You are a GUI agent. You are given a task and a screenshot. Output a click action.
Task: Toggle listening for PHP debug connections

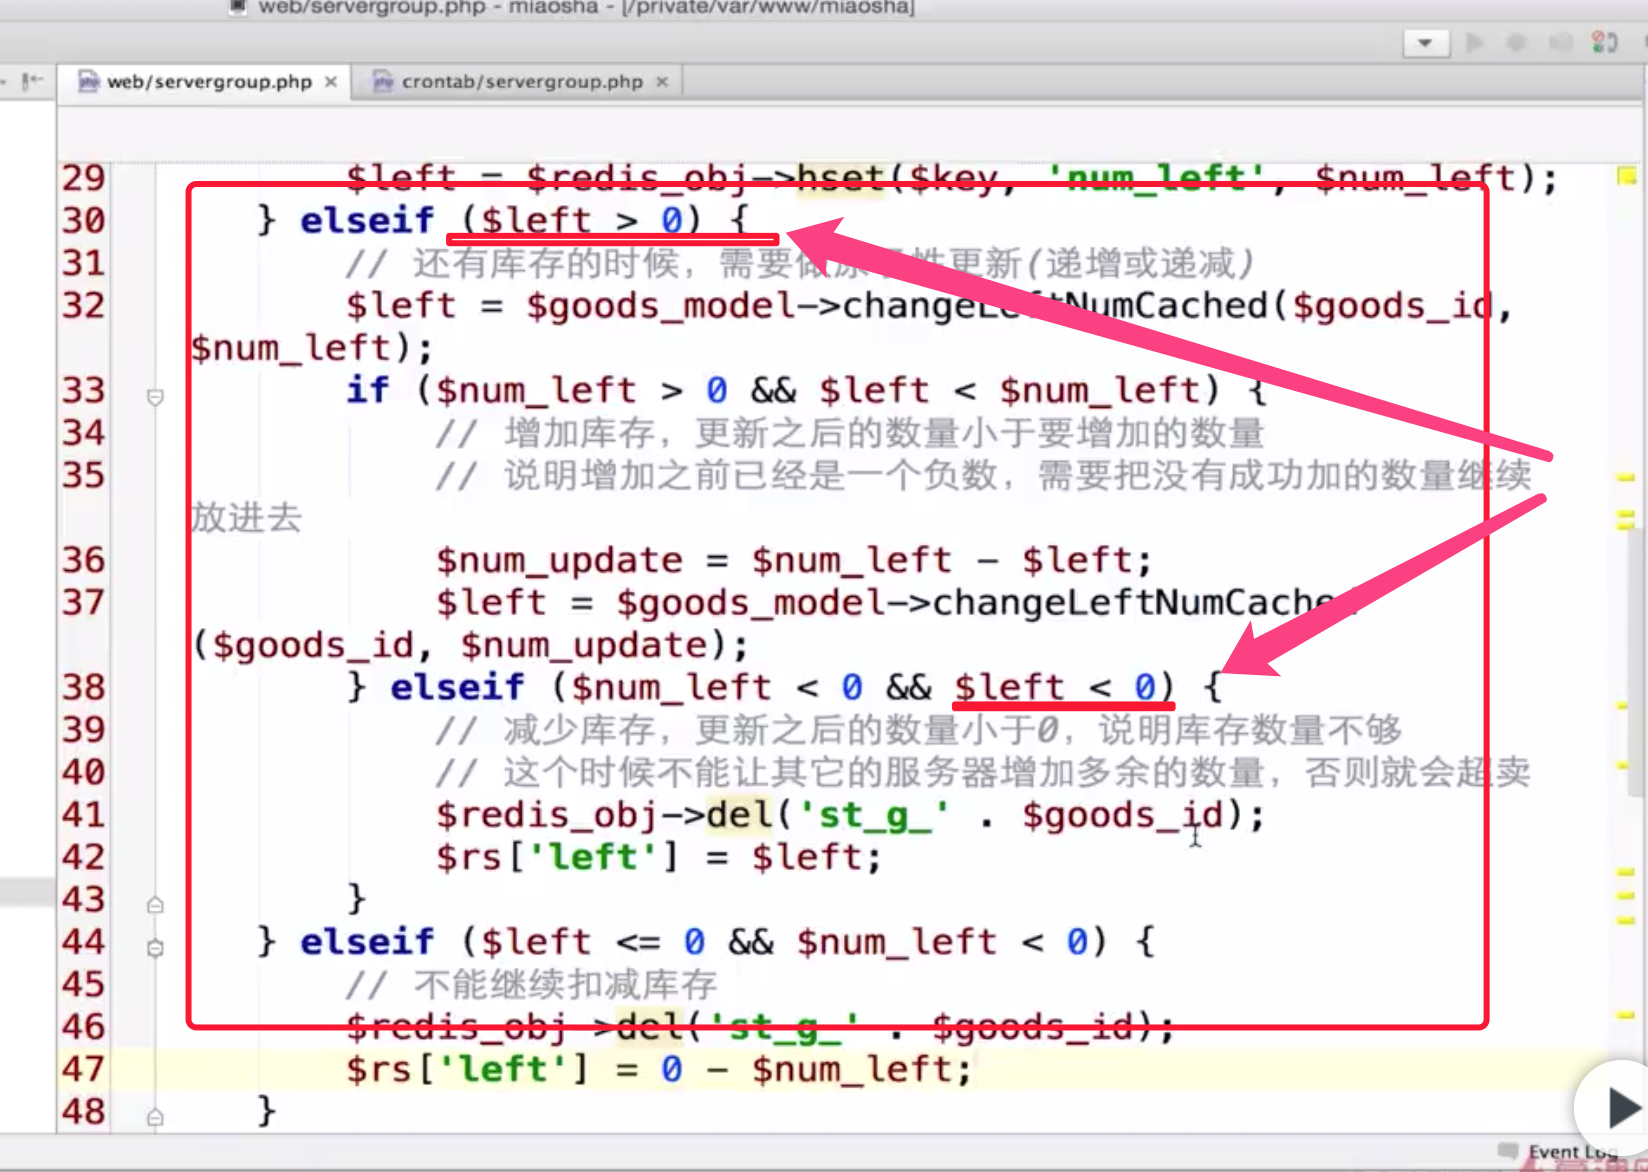click(x=1604, y=43)
